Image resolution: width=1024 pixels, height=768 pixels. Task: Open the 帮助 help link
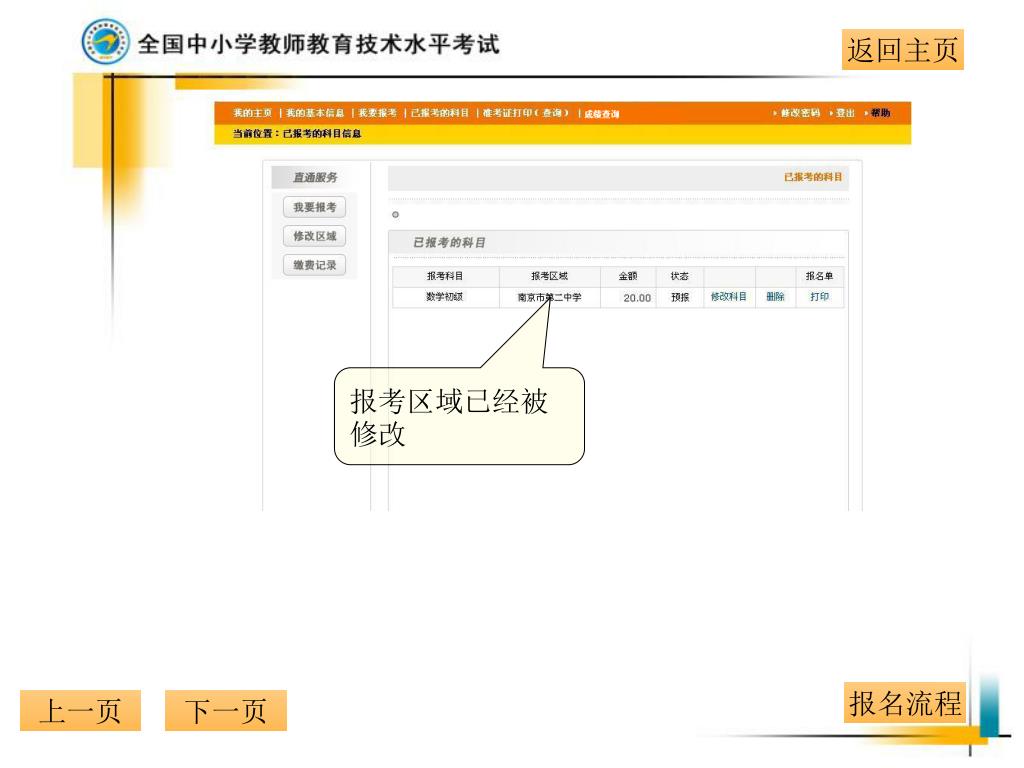pos(878,113)
